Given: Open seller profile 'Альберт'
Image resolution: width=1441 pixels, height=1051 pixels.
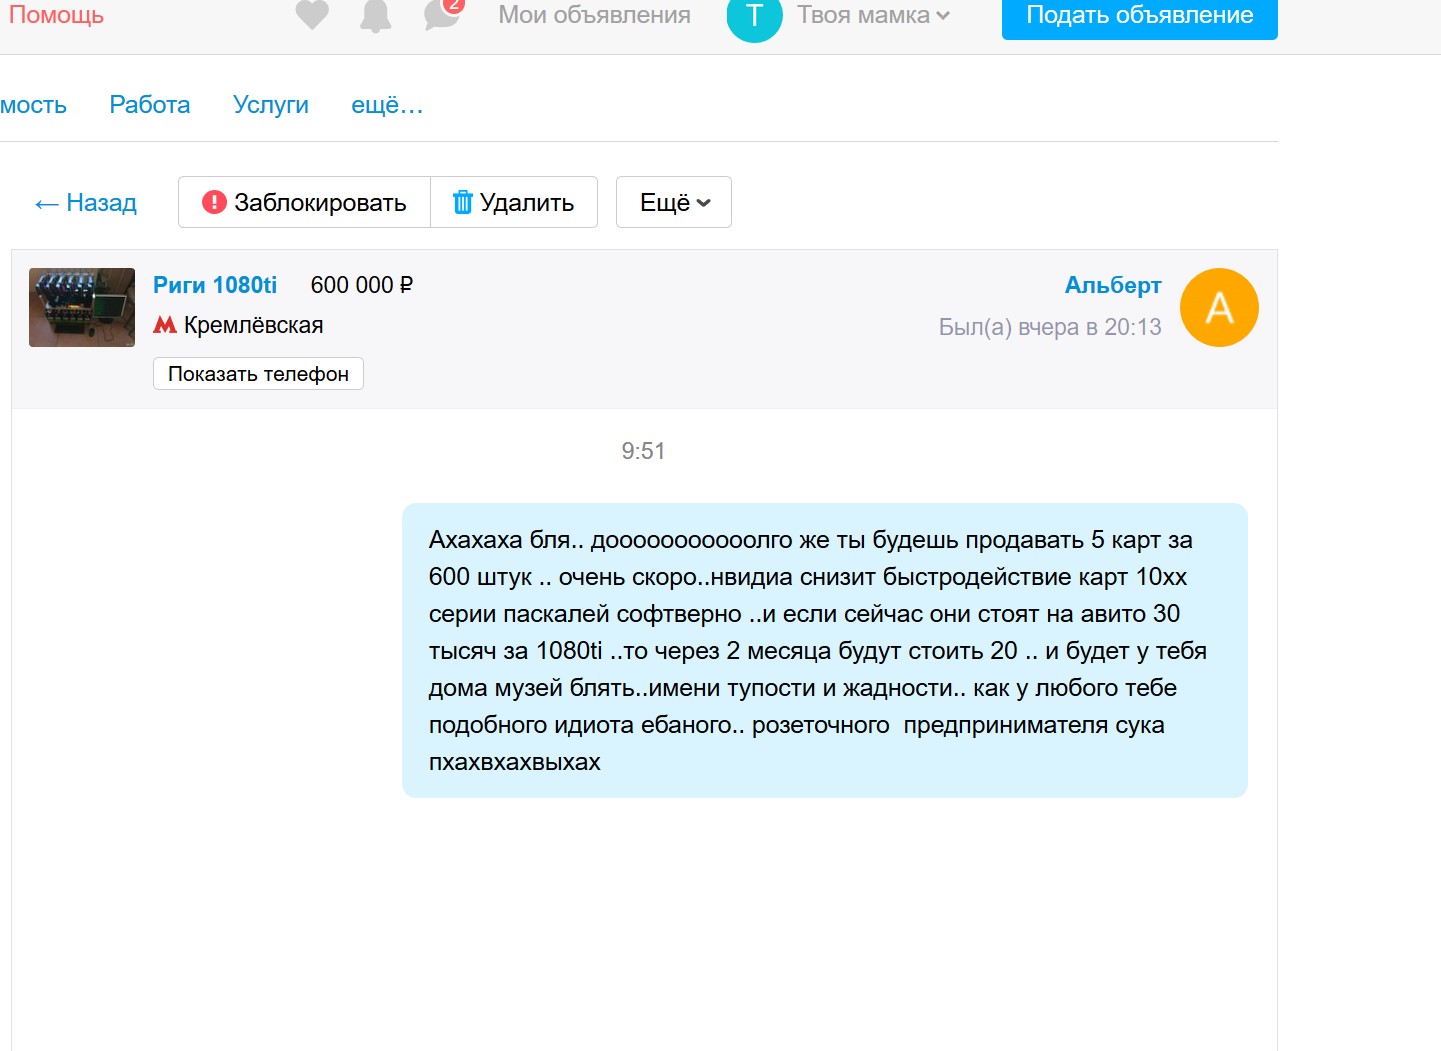Looking at the screenshot, I should pos(1112,286).
